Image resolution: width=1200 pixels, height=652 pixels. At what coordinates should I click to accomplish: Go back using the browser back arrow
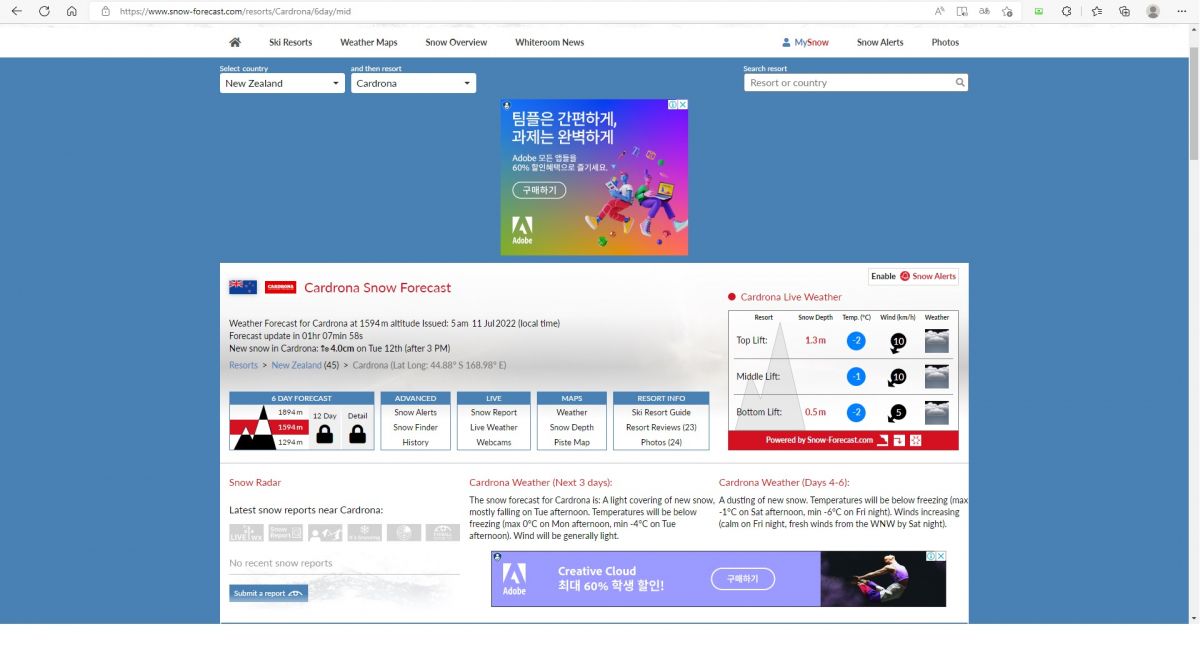[16, 11]
